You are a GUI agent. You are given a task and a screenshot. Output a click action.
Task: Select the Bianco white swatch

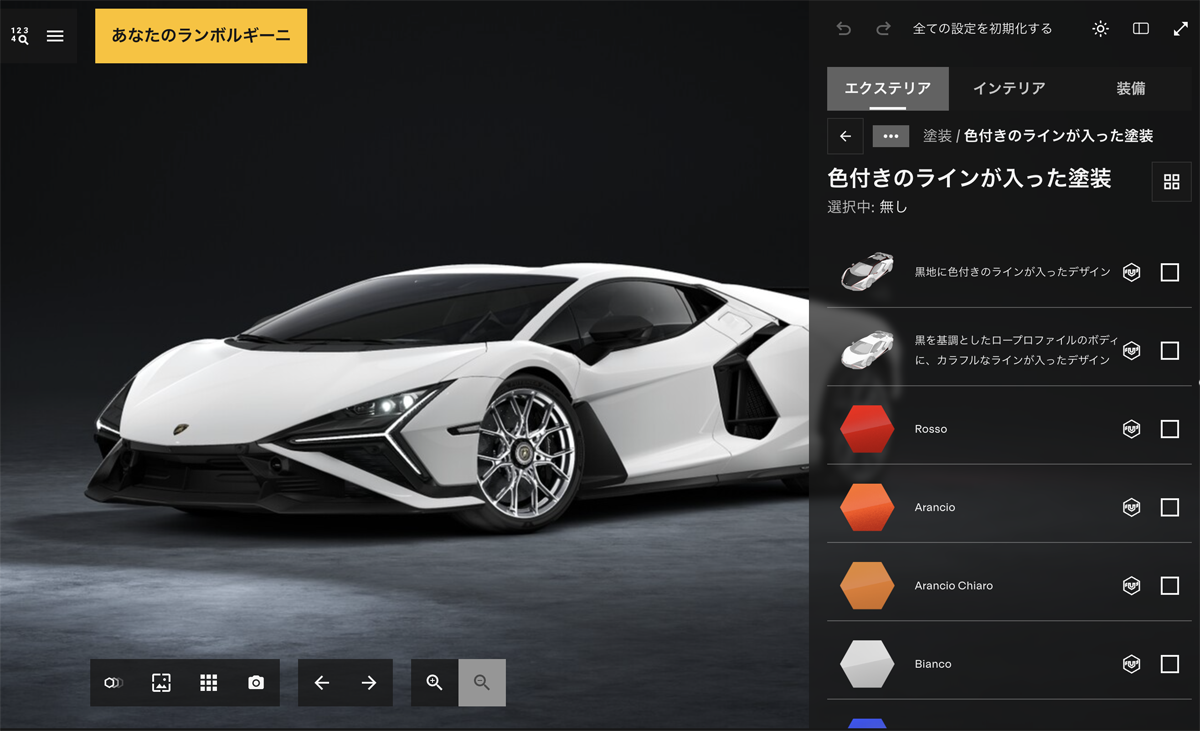(x=867, y=664)
